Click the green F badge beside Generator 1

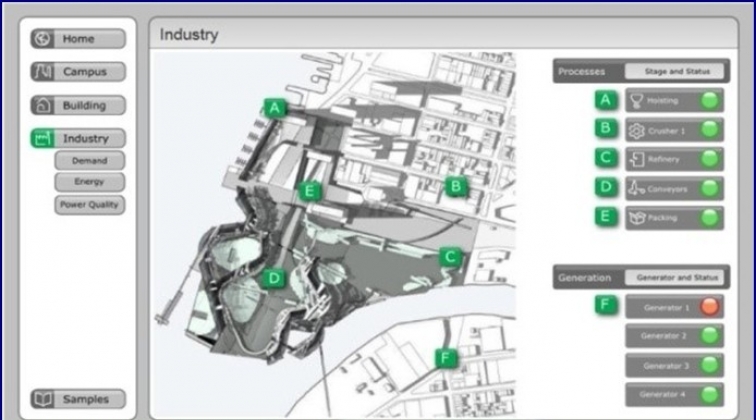pyautogui.click(x=606, y=306)
